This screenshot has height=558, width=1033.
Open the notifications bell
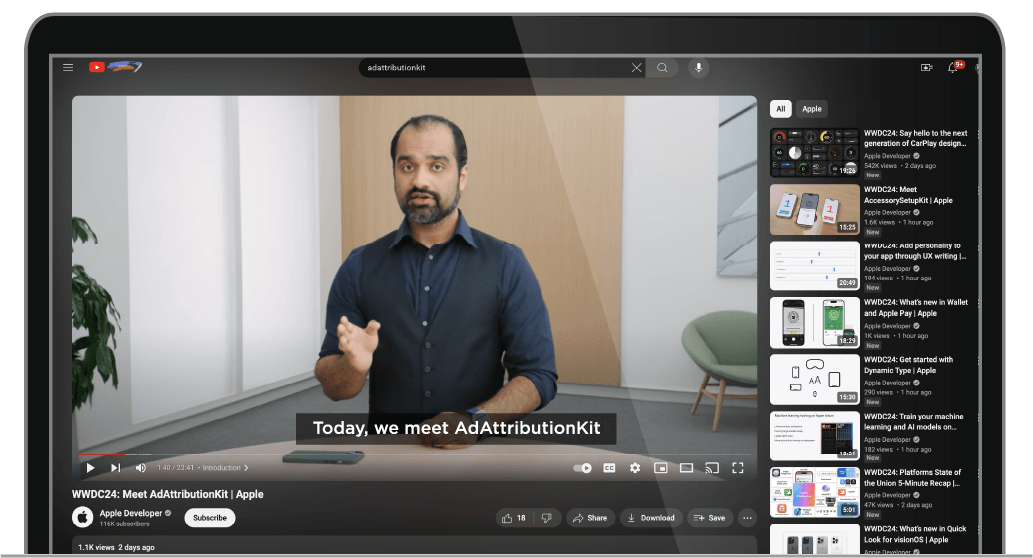point(953,67)
